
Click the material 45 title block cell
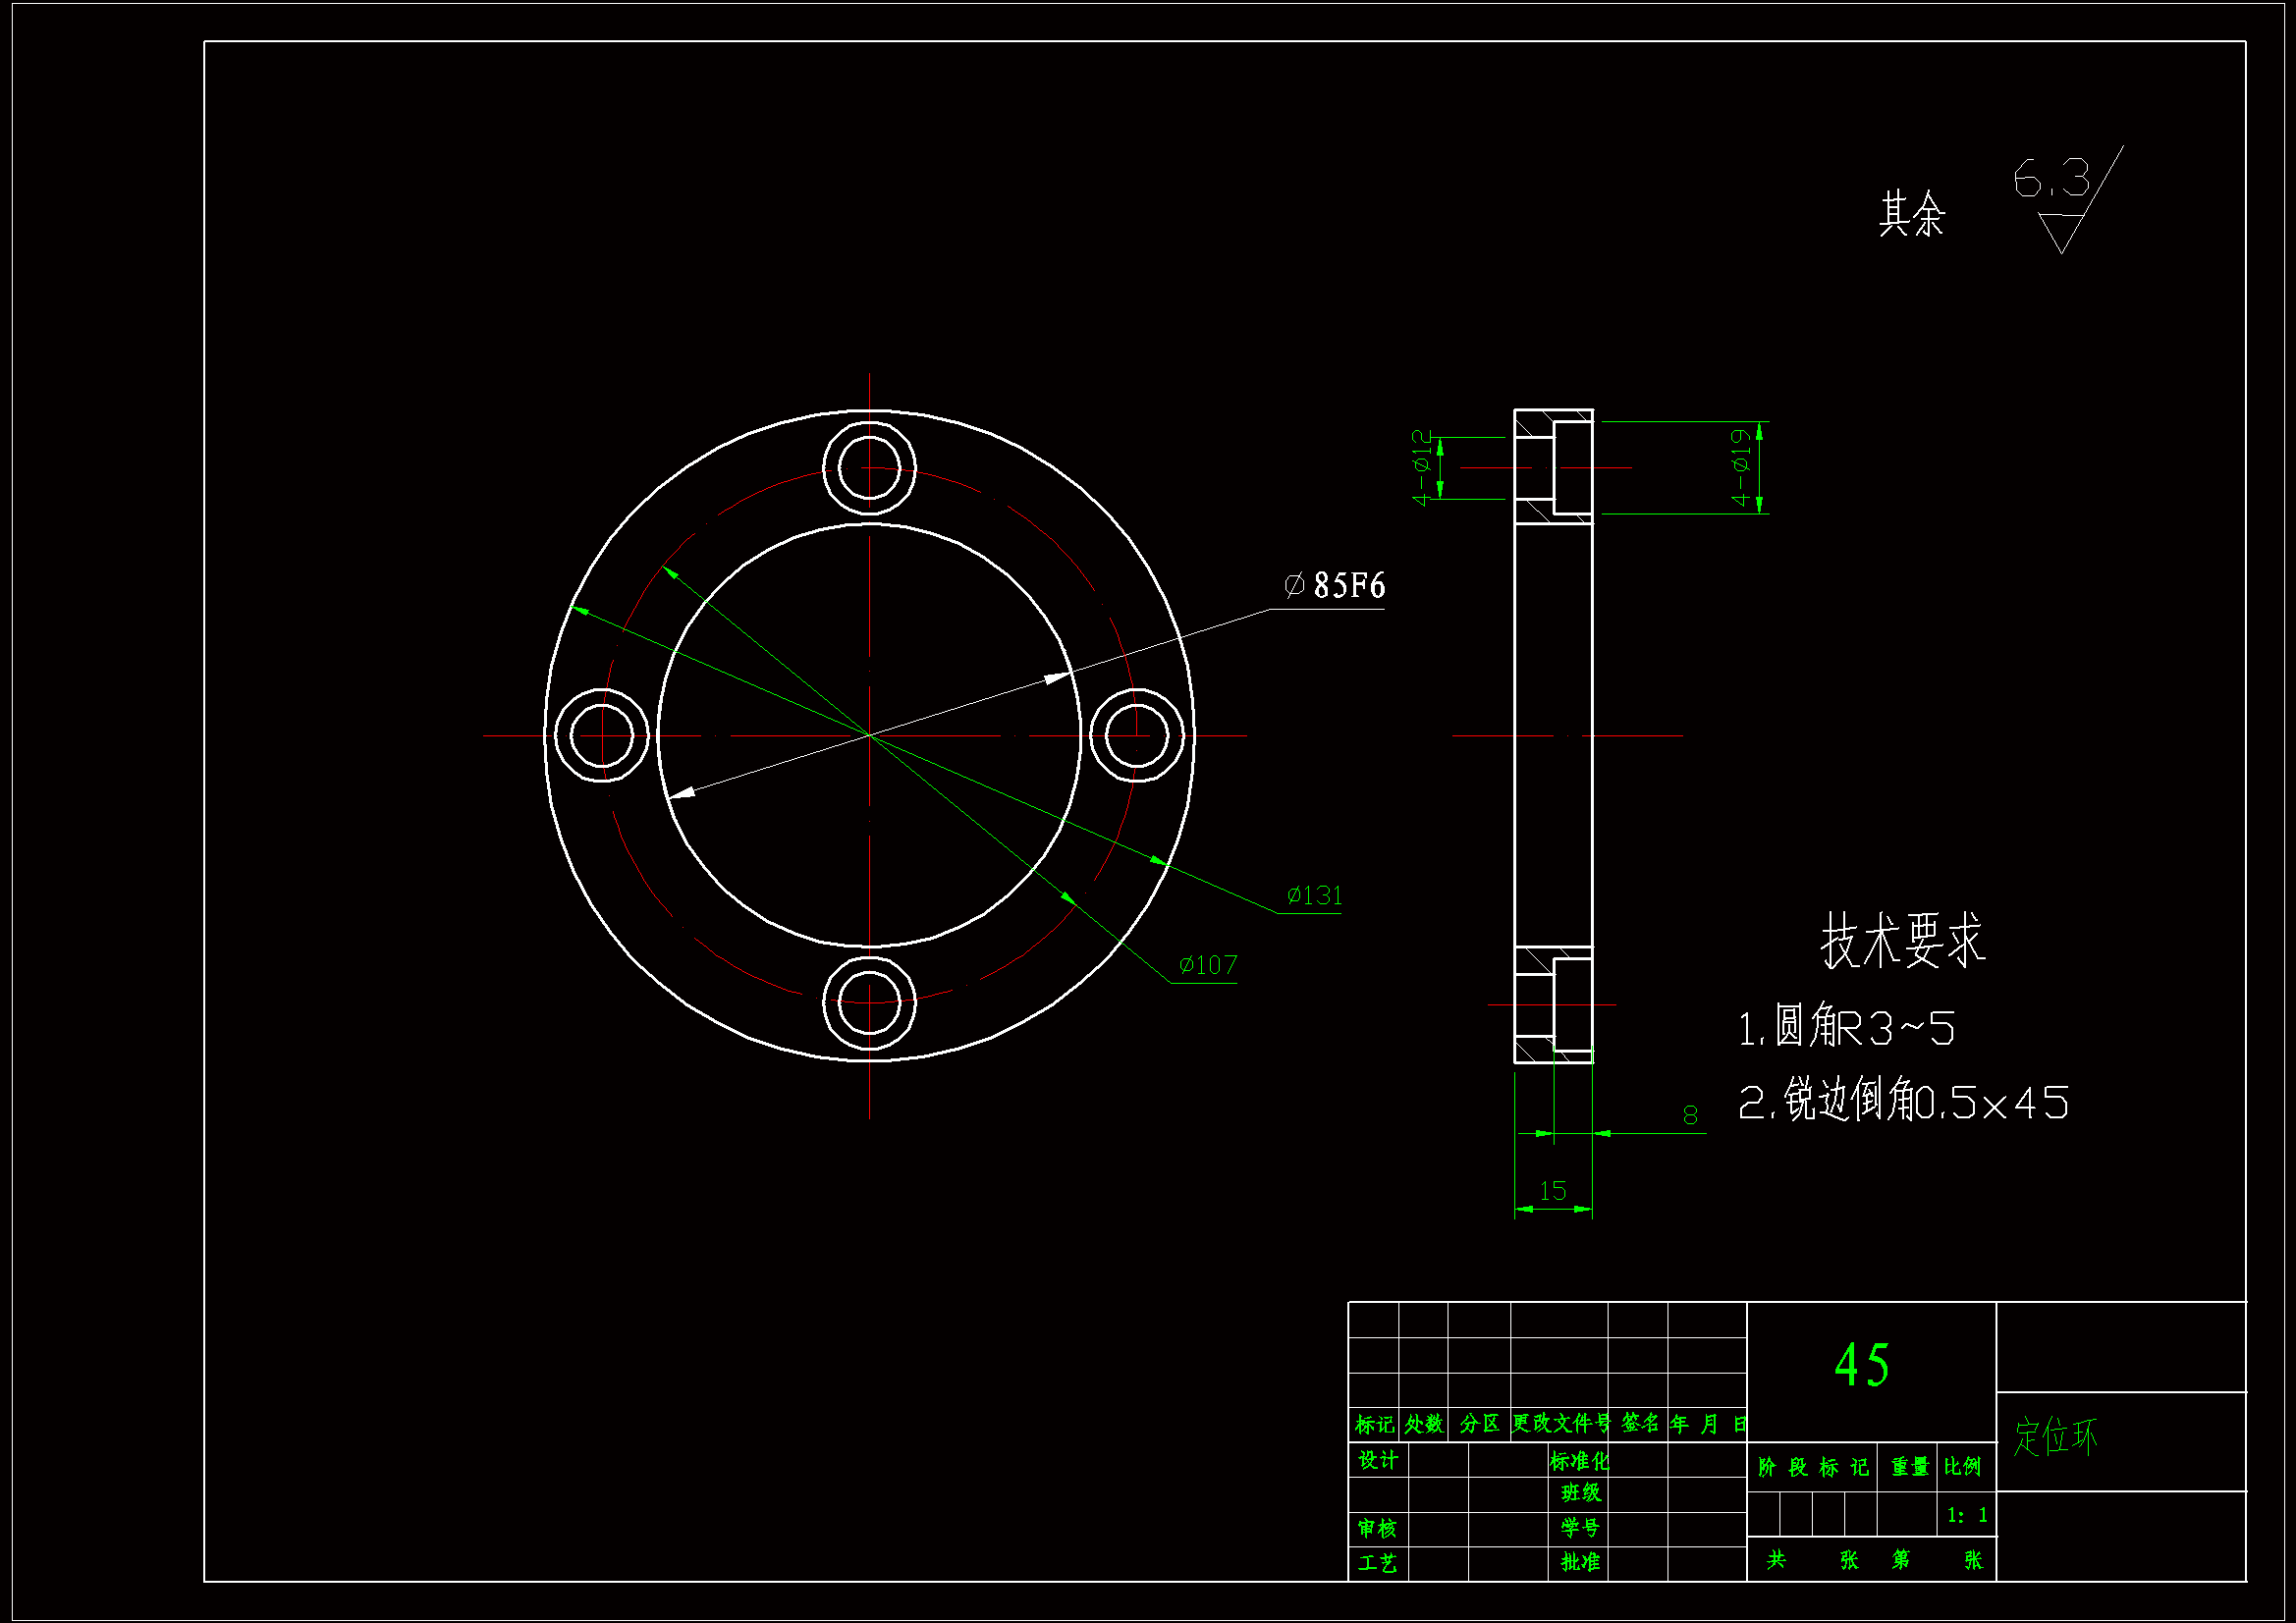(x=1862, y=1366)
